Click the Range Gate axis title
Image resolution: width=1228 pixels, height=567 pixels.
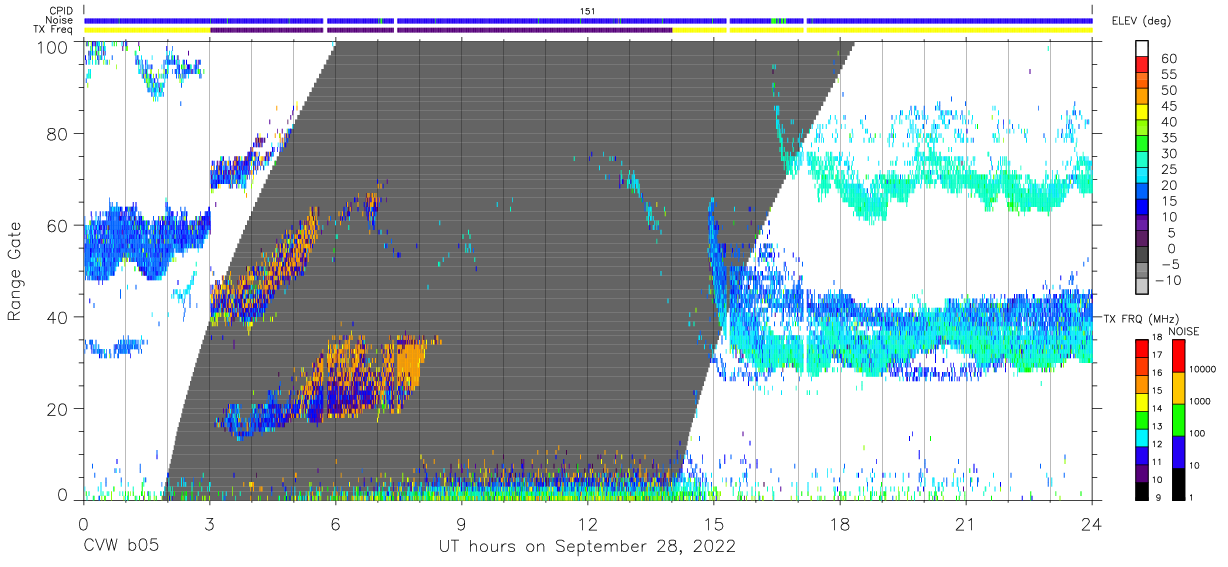pos(15,272)
